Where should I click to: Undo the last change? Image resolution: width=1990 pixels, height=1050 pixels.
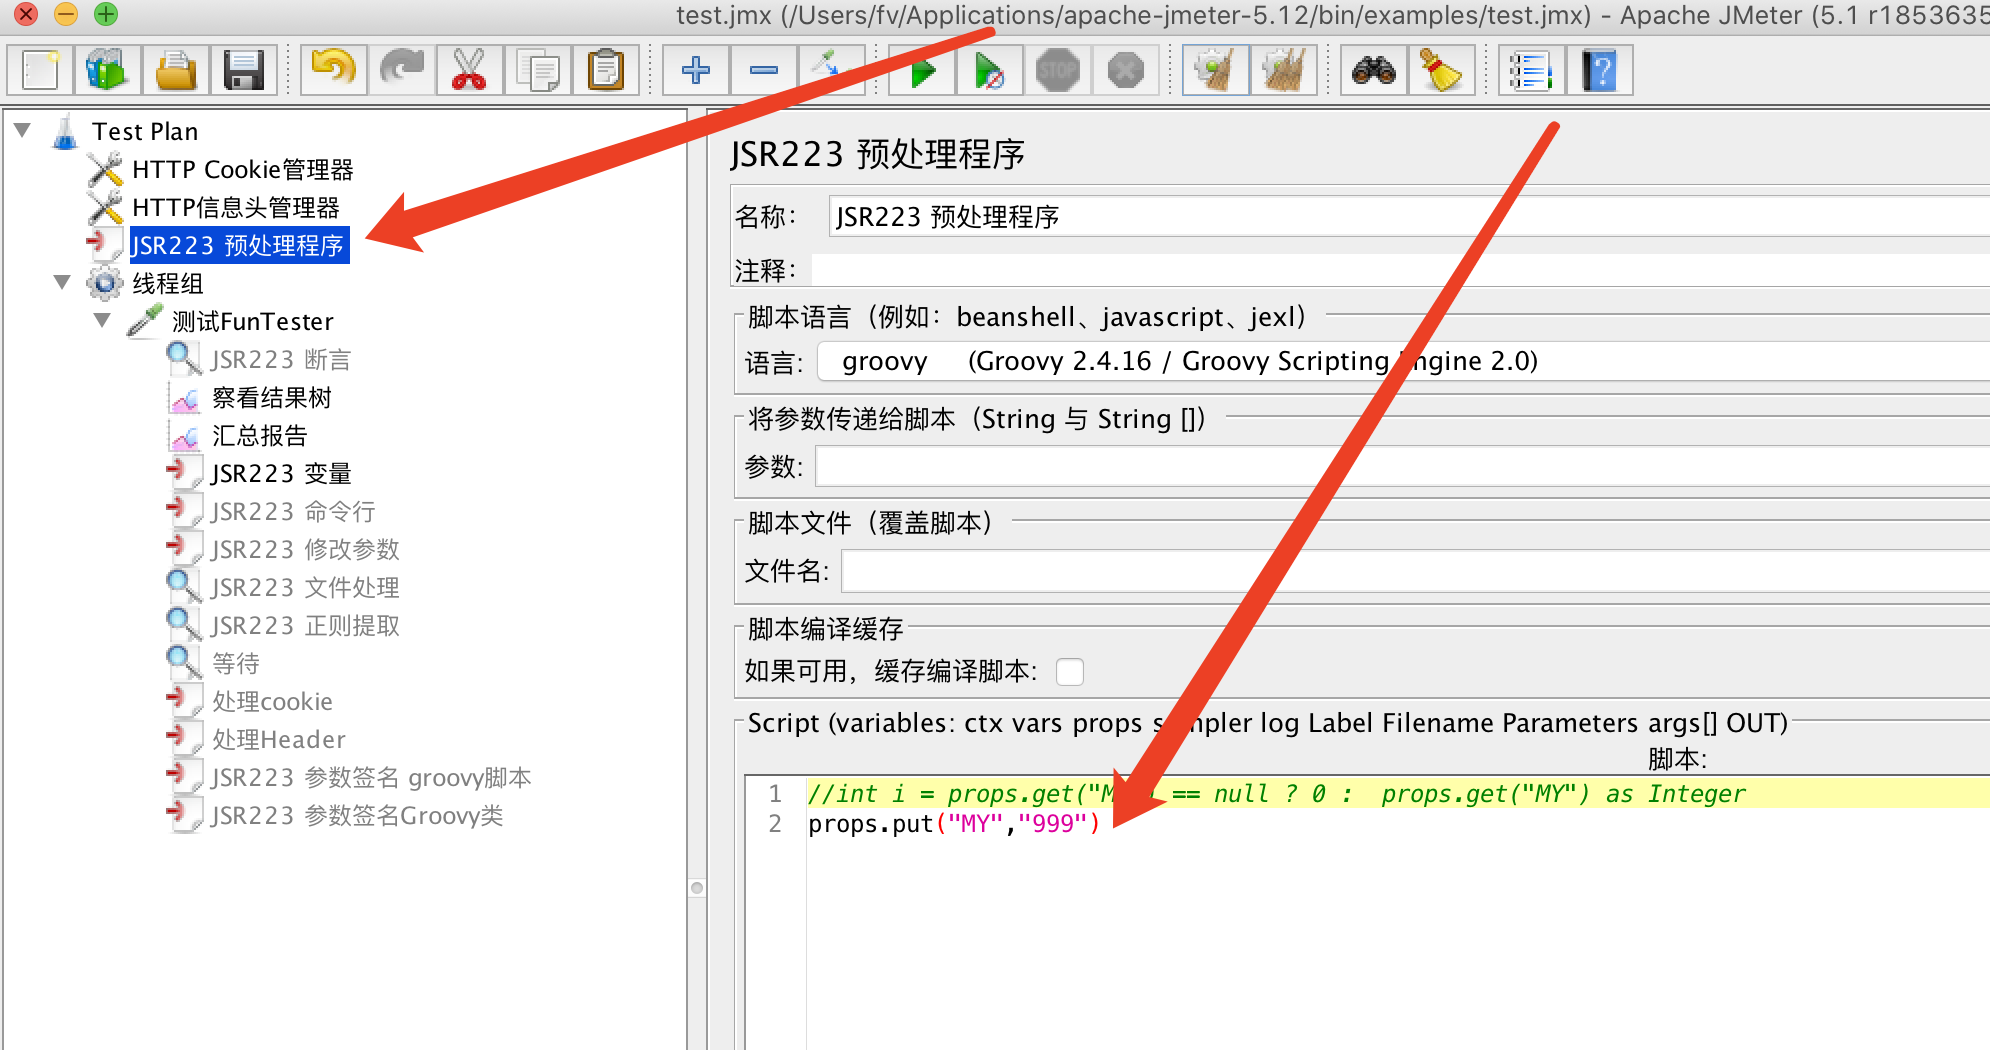click(334, 71)
